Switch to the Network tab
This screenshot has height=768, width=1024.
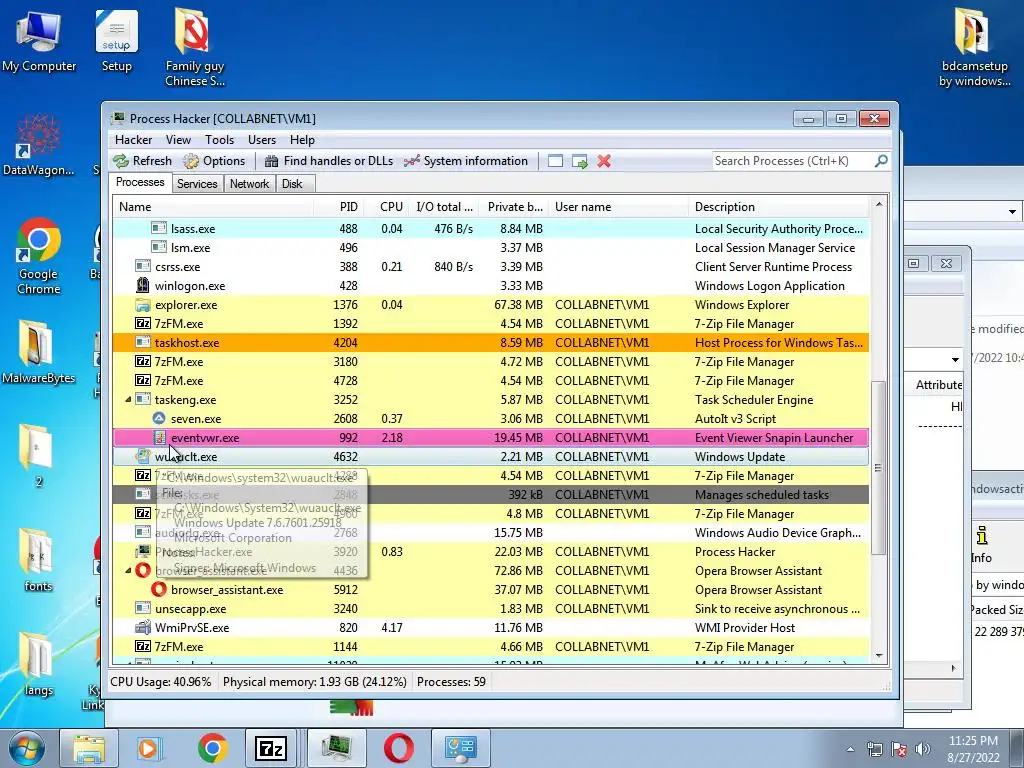pos(249,184)
